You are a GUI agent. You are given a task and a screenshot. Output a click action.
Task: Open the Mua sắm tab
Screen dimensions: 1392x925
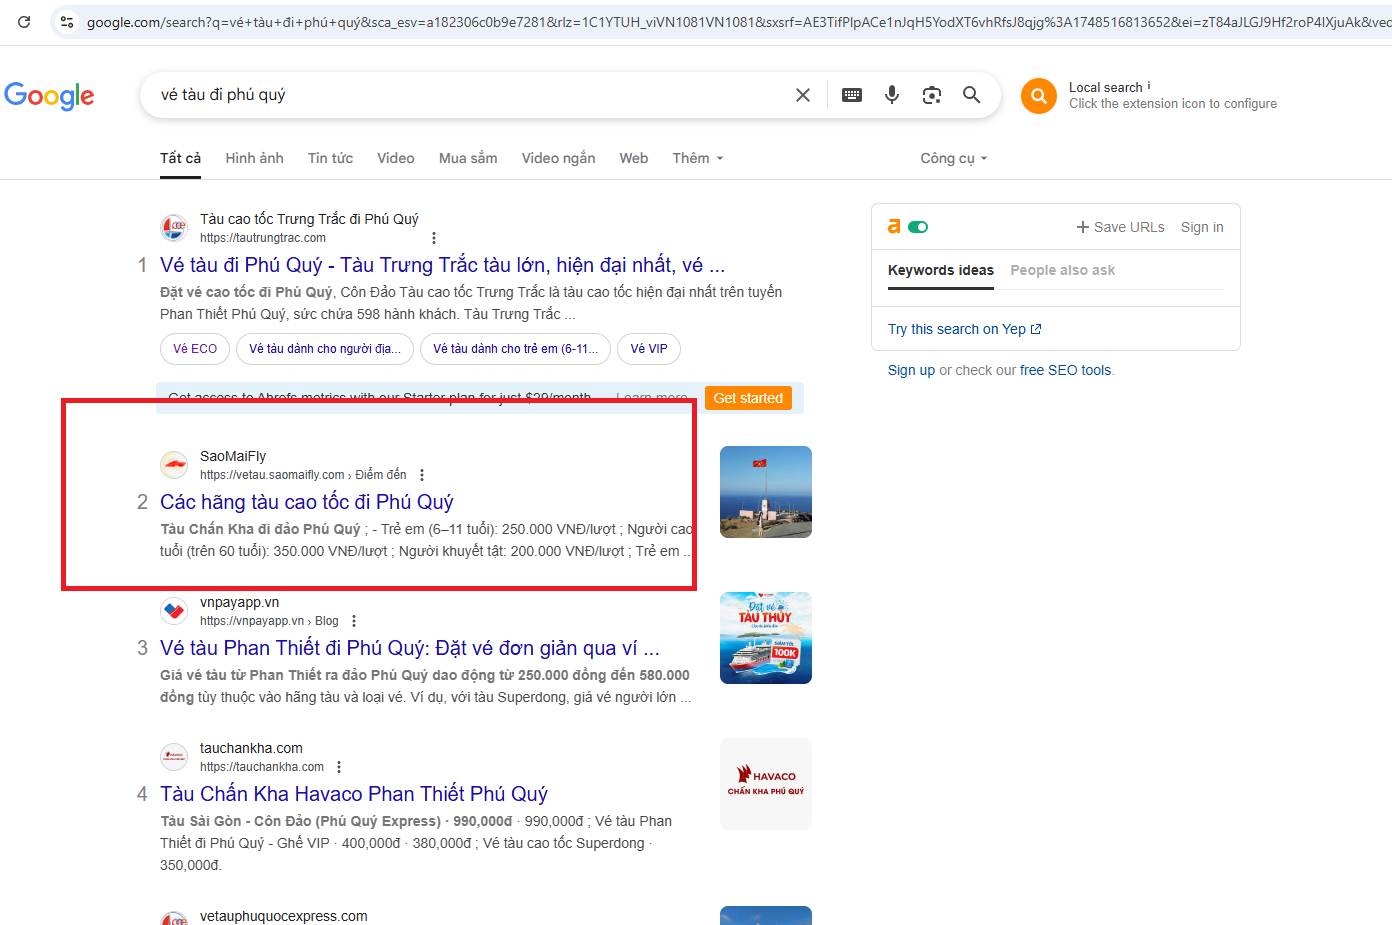(x=468, y=158)
